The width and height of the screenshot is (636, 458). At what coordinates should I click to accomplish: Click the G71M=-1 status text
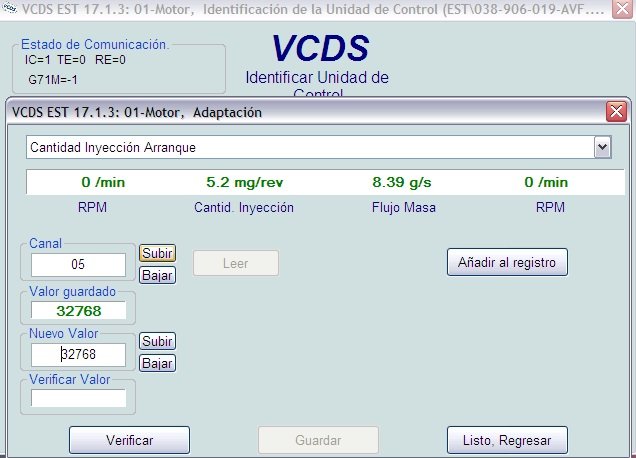tap(53, 80)
